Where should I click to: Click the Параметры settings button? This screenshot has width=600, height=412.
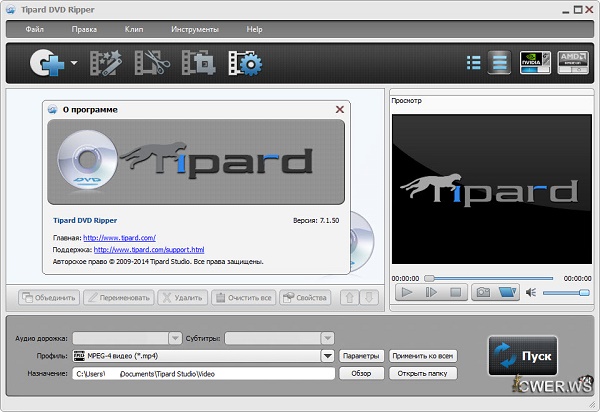[361, 356]
